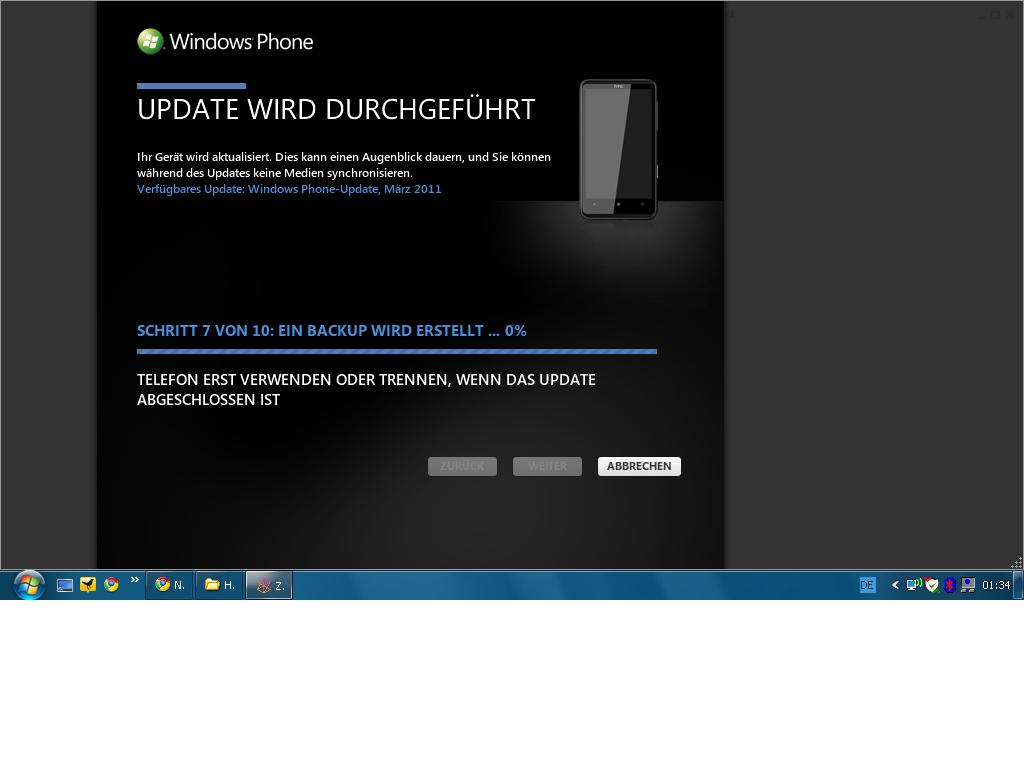The image size is (1024, 768).
Task: Expand the quick launch overflow chevron
Action: tap(135, 579)
